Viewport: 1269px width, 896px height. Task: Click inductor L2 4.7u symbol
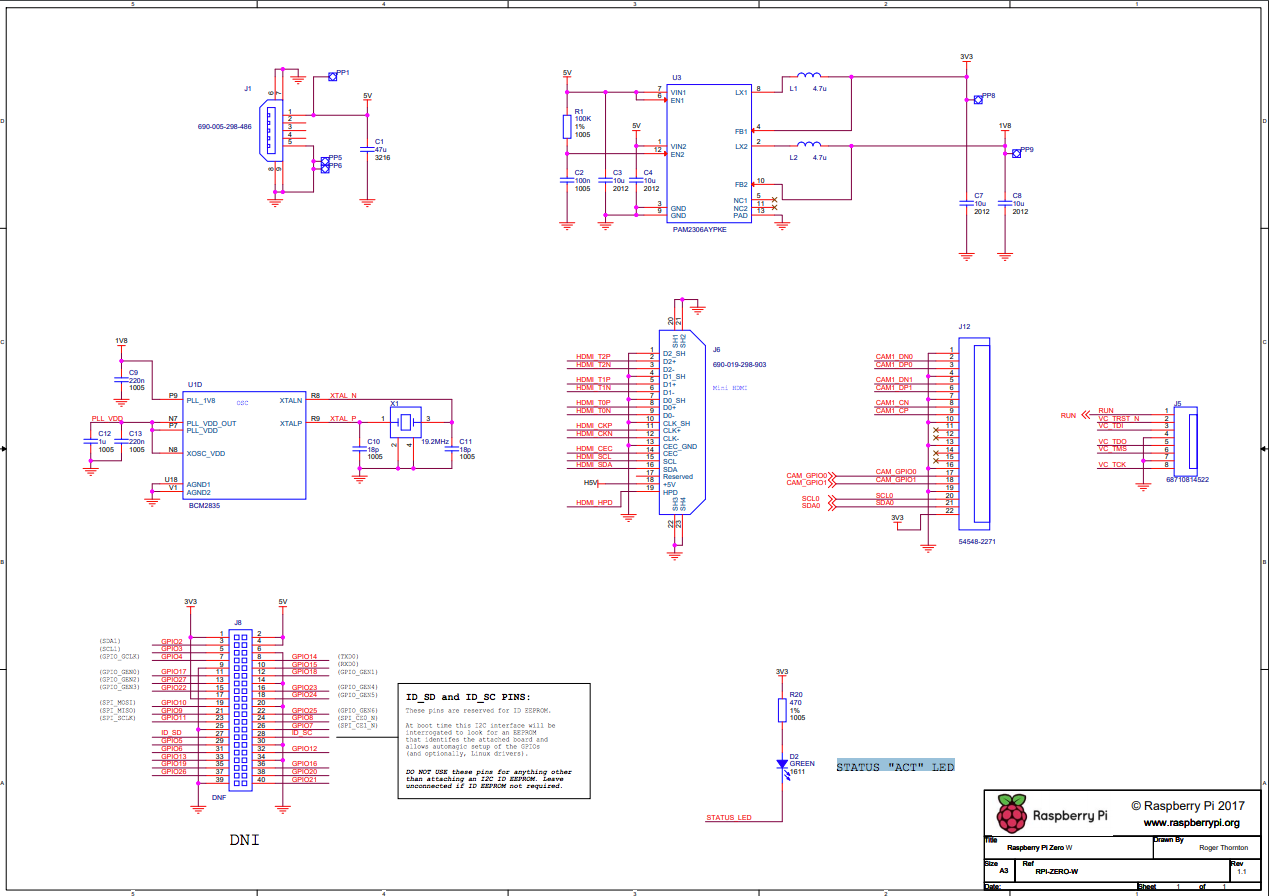pyautogui.click(x=808, y=144)
